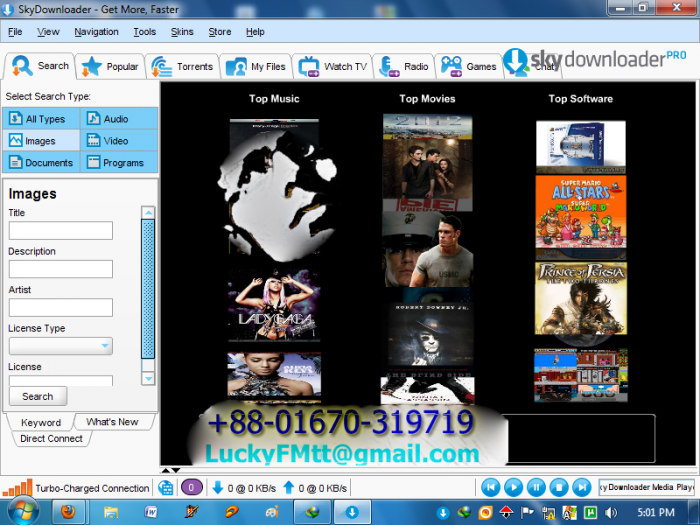Select Video search type
This screenshot has width=700, height=525.
(x=119, y=141)
